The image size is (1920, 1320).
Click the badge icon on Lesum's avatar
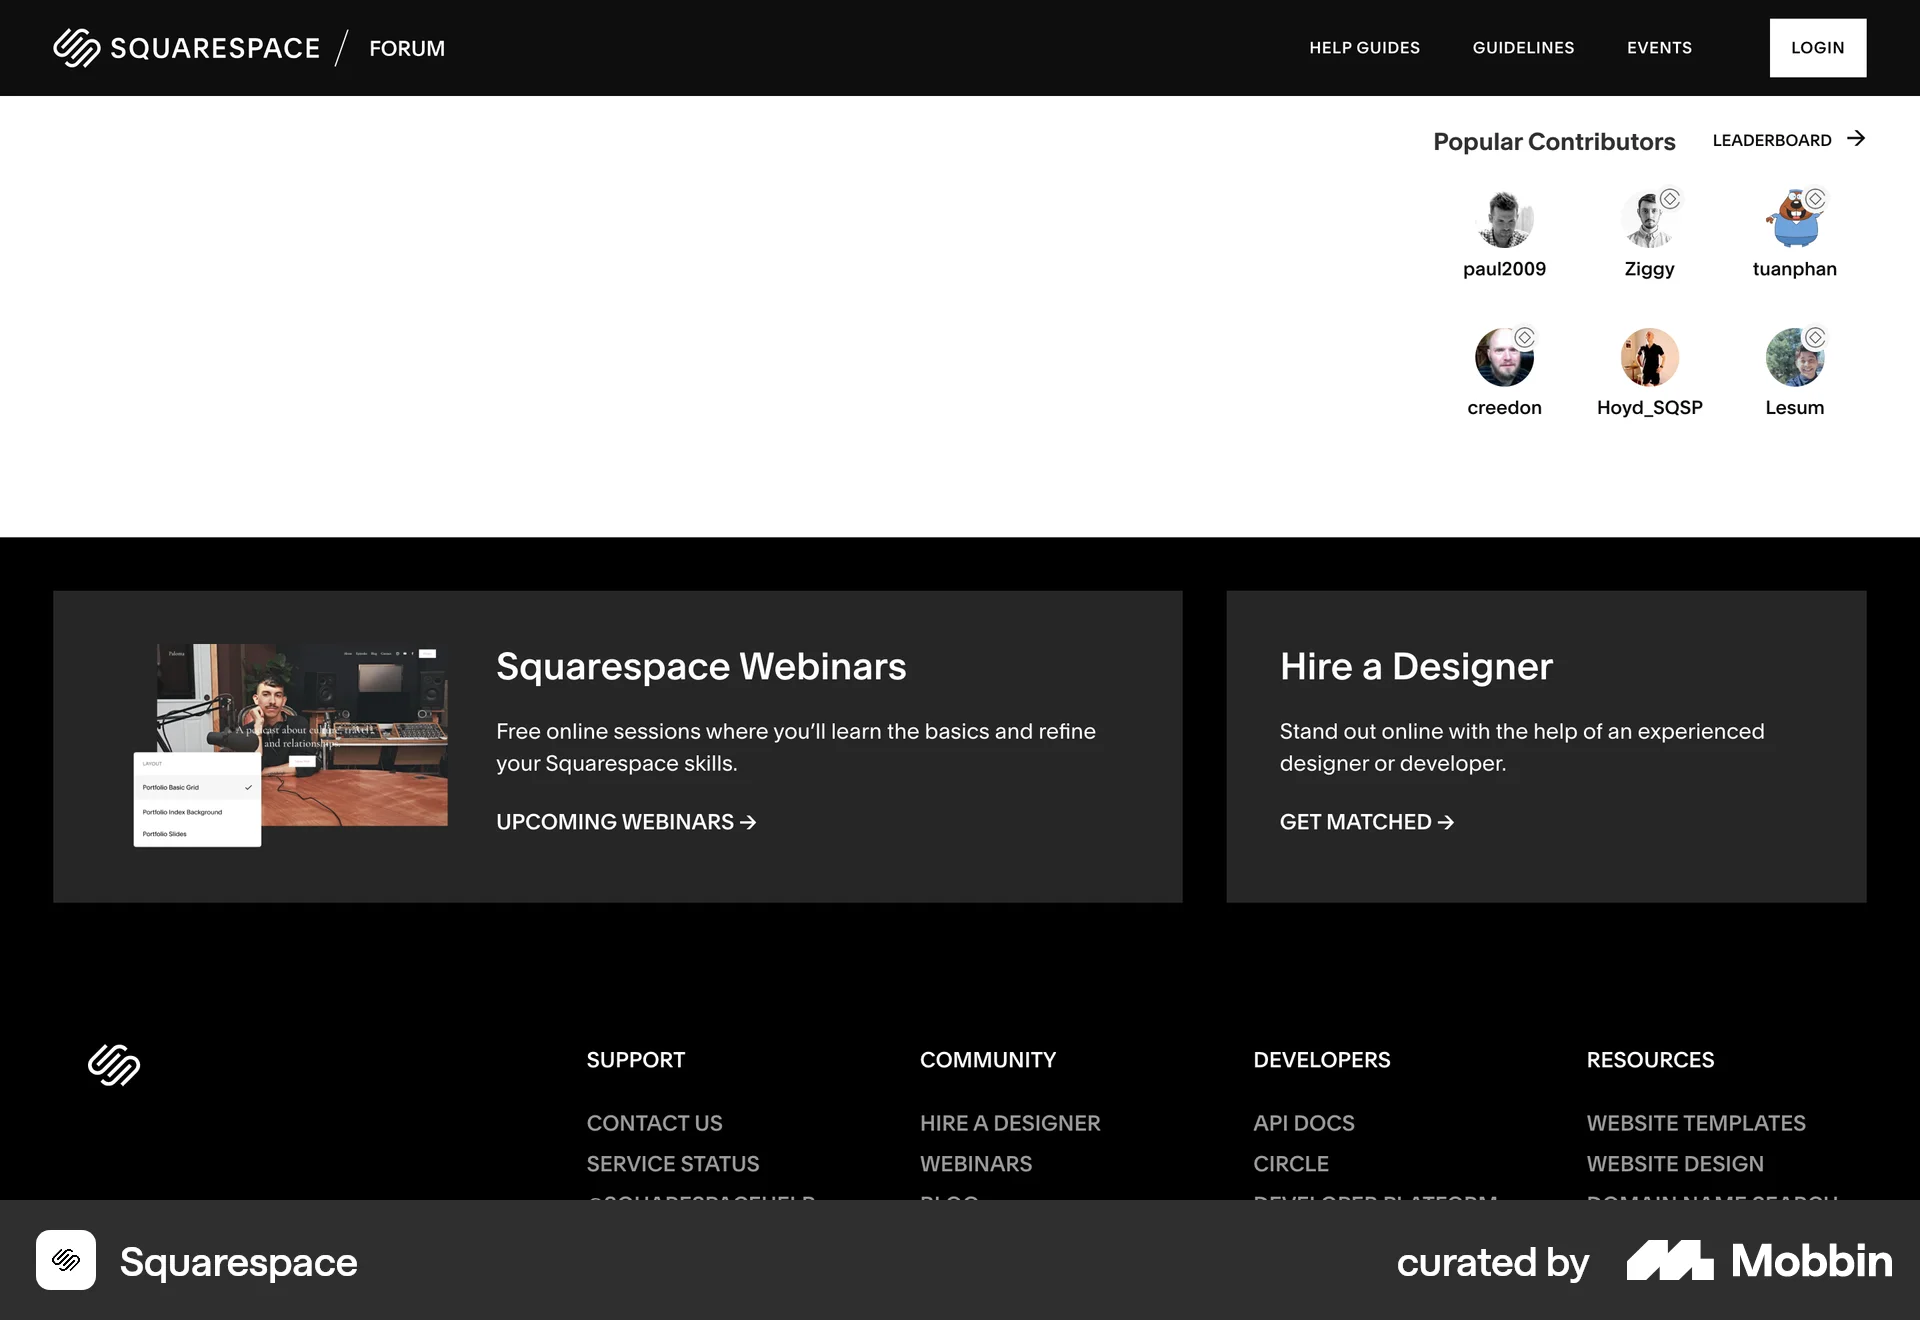(x=1814, y=336)
